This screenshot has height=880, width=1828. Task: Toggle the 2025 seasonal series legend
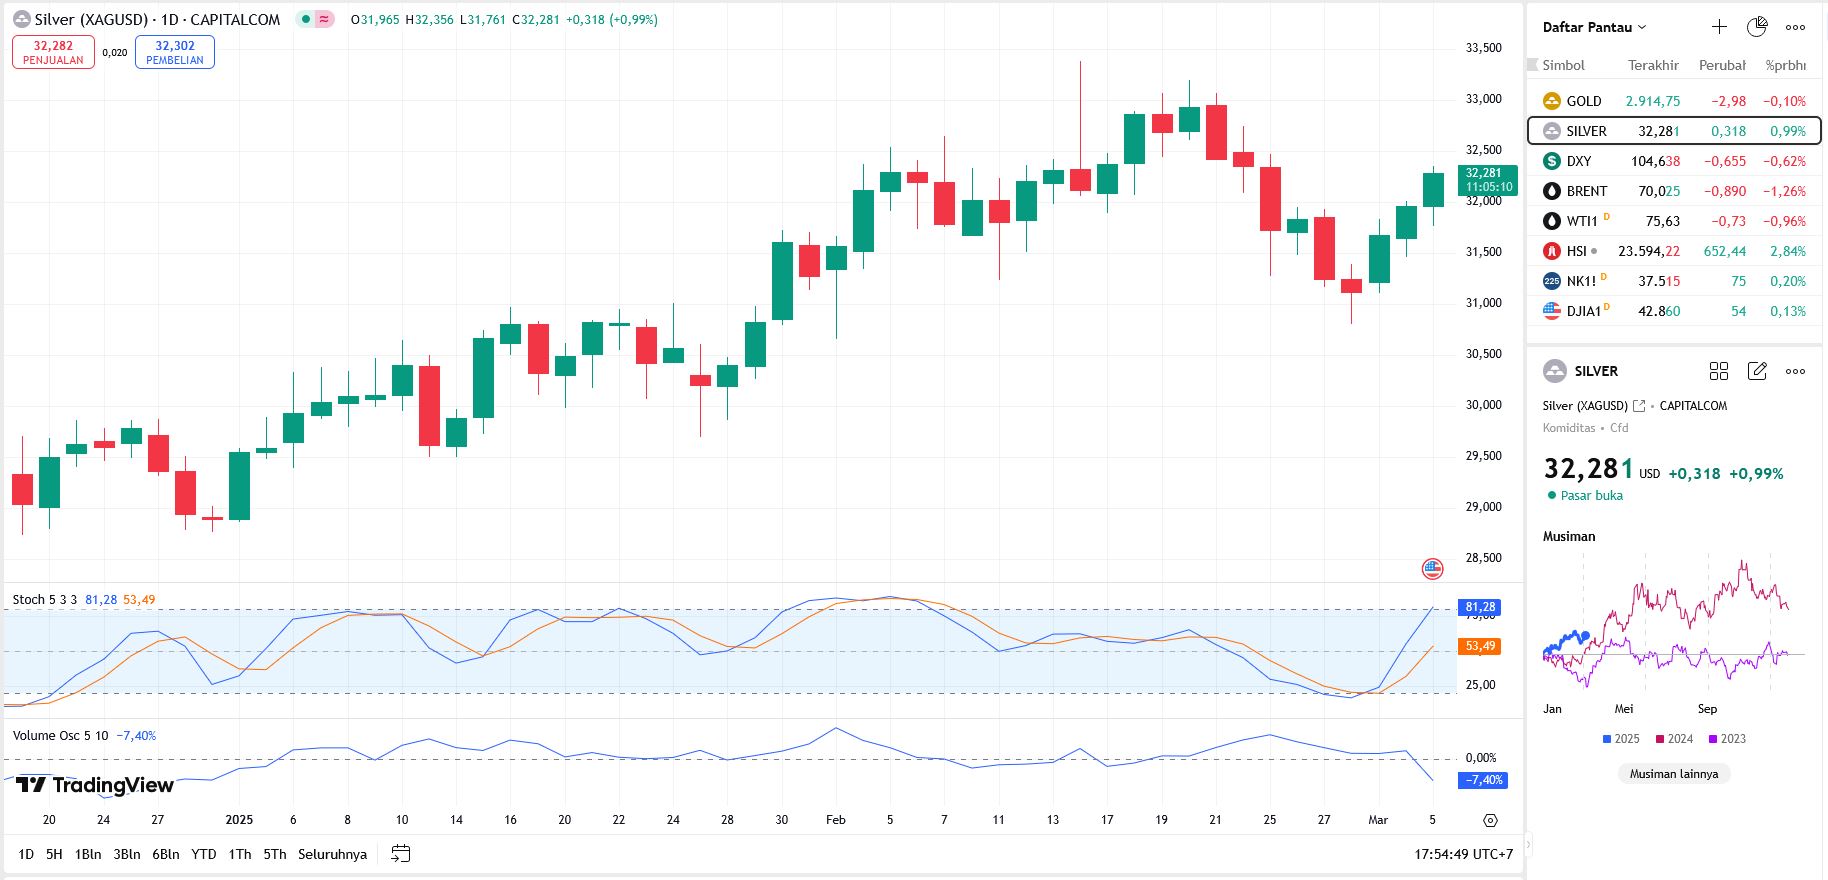(1621, 739)
